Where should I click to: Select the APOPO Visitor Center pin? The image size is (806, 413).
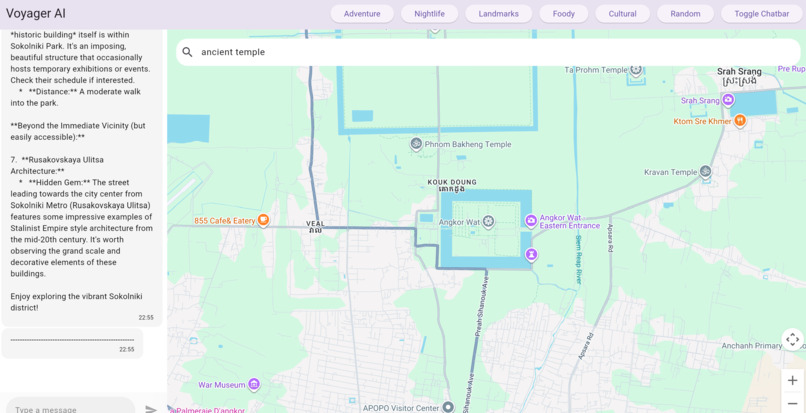point(449,407)
